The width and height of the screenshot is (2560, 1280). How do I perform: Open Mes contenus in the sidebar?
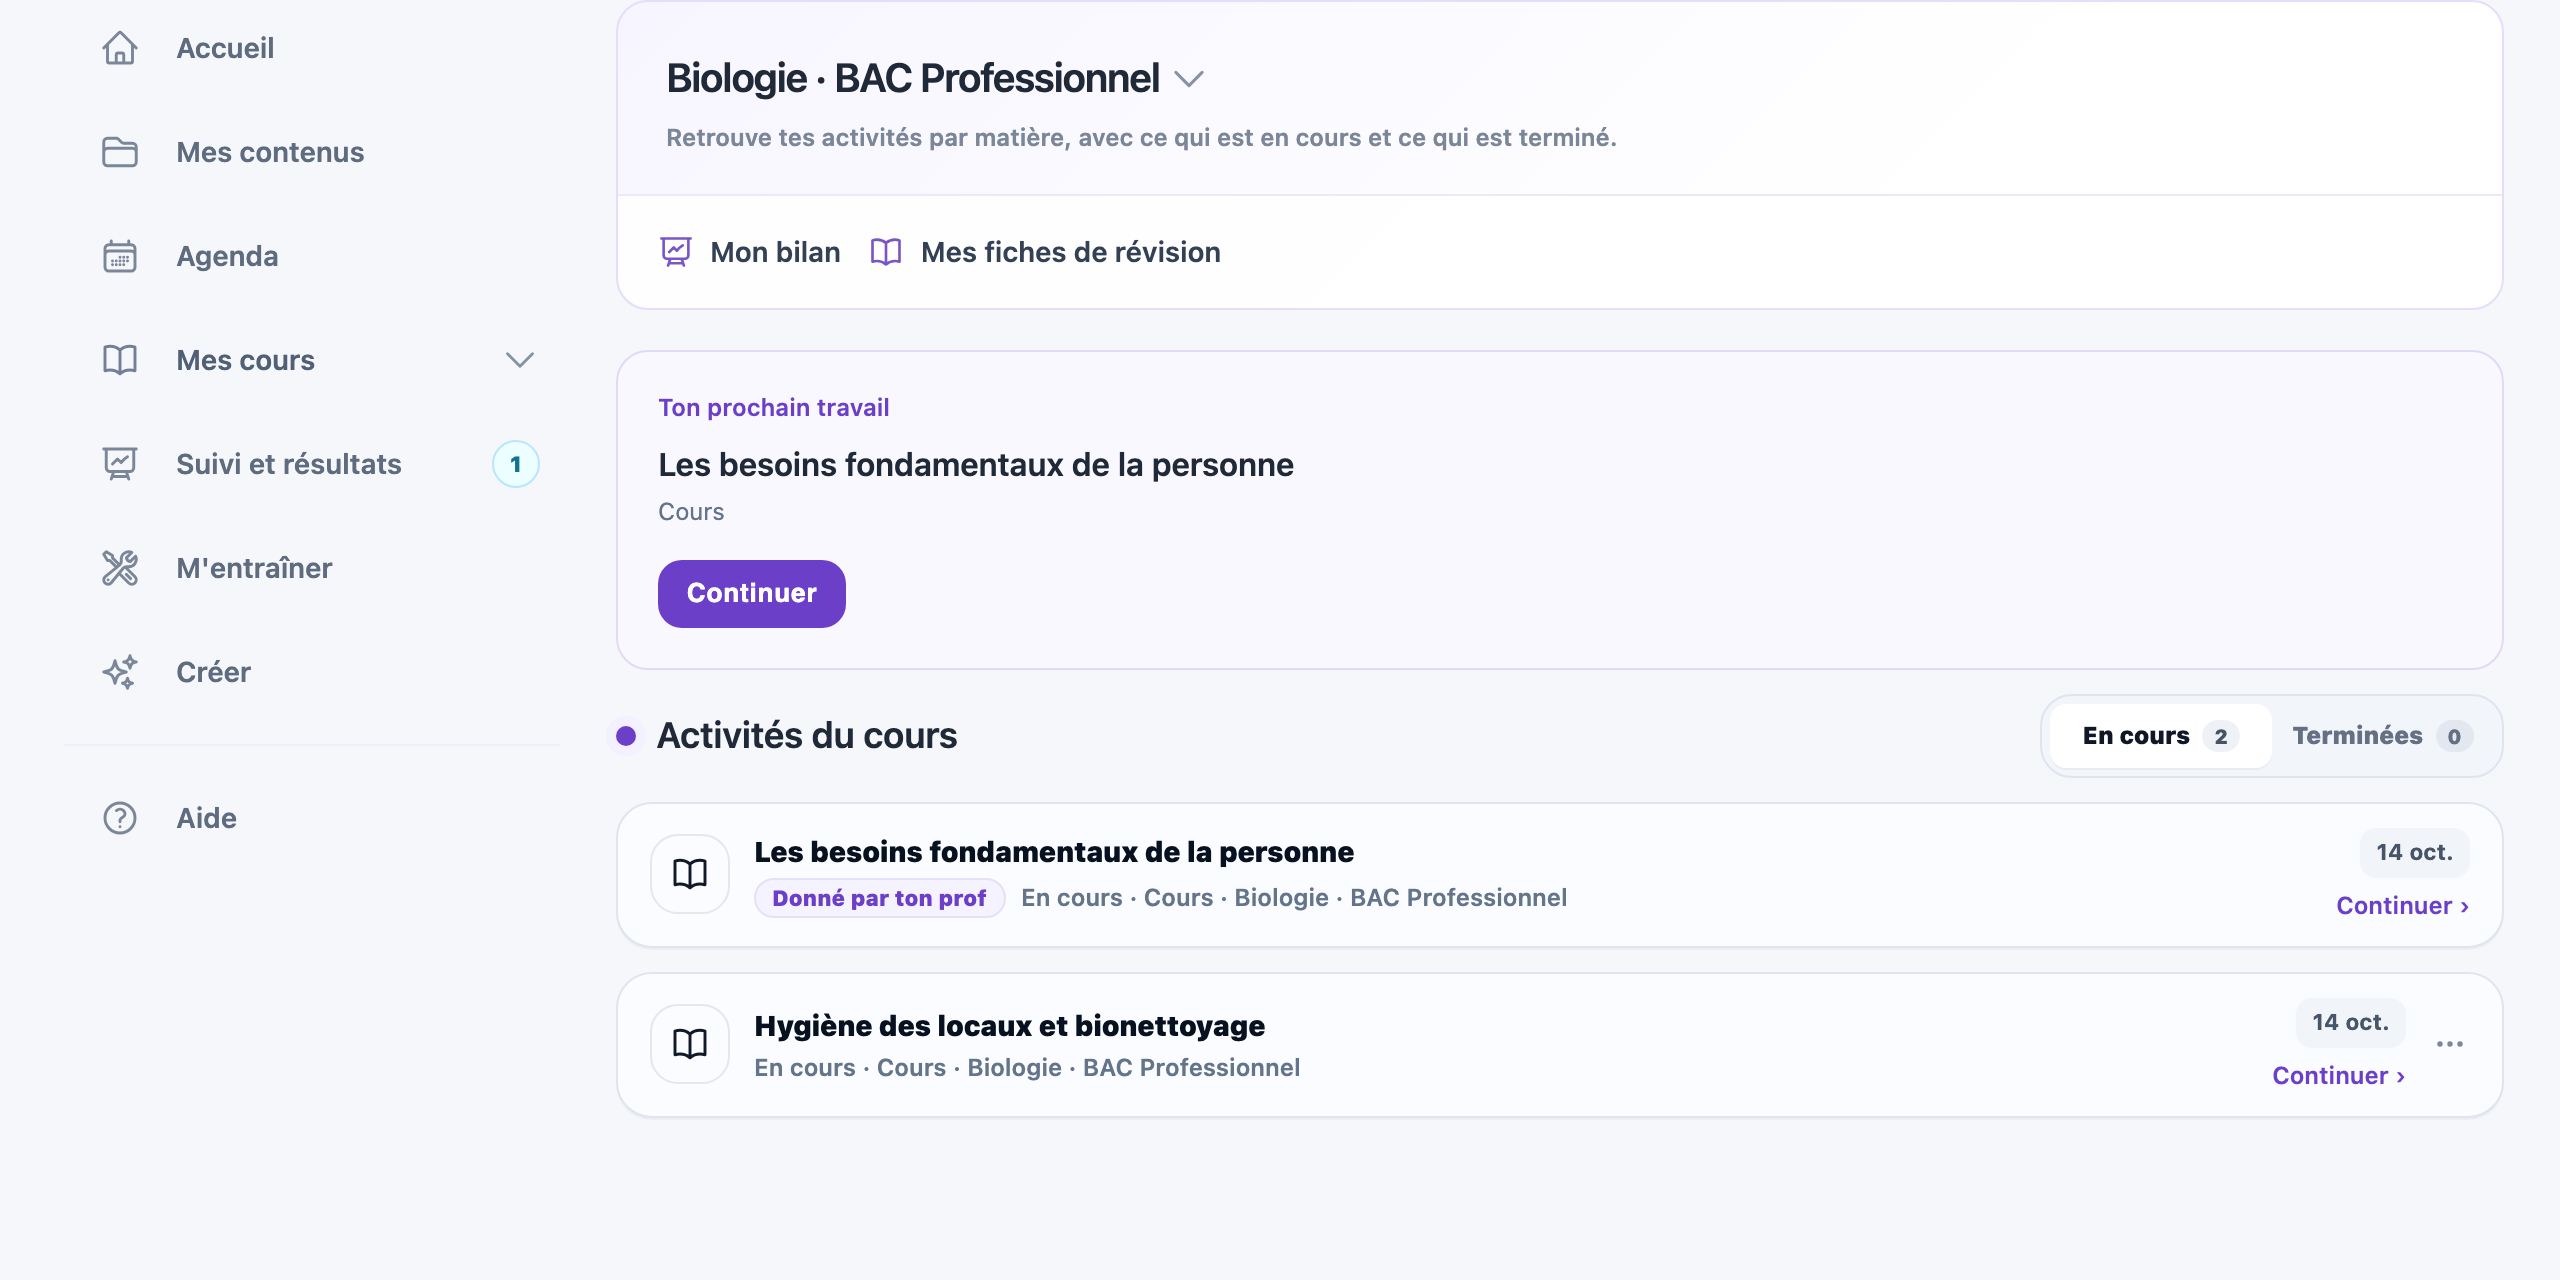270,152
